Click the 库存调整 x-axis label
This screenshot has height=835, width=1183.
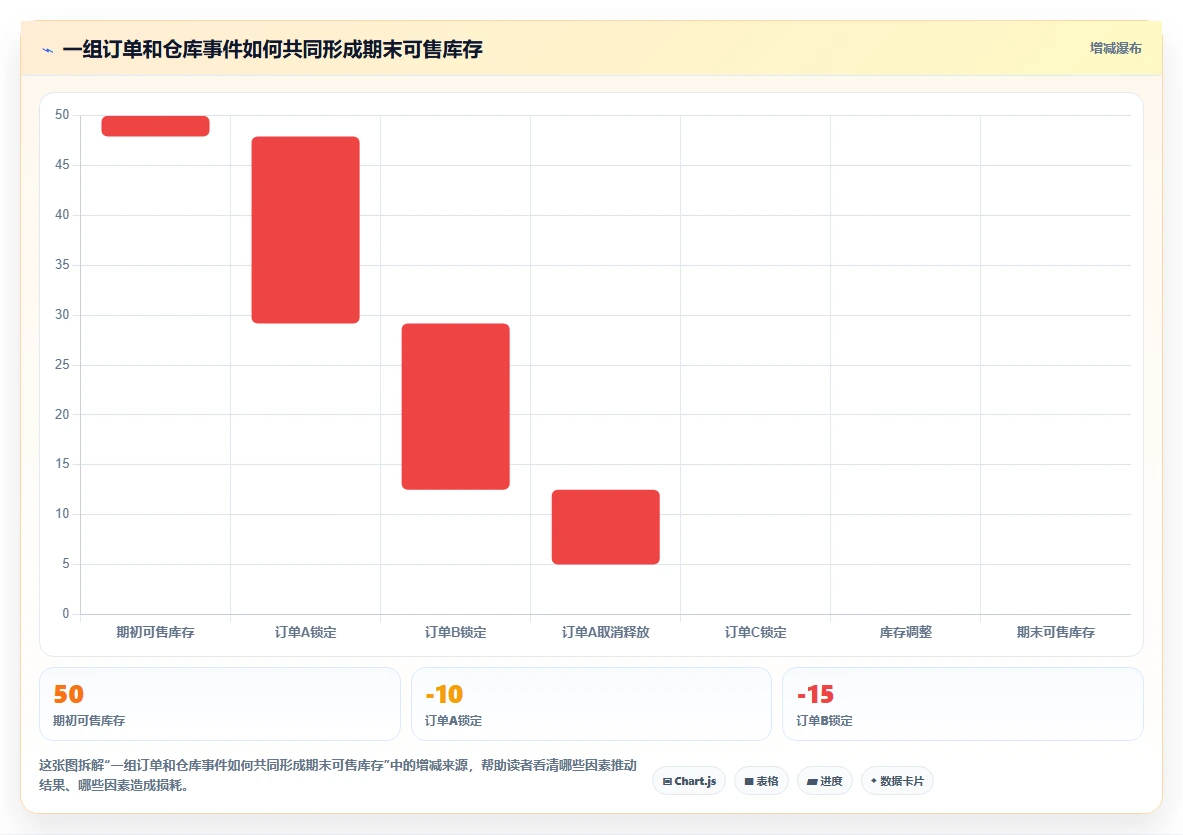[905, 632]
